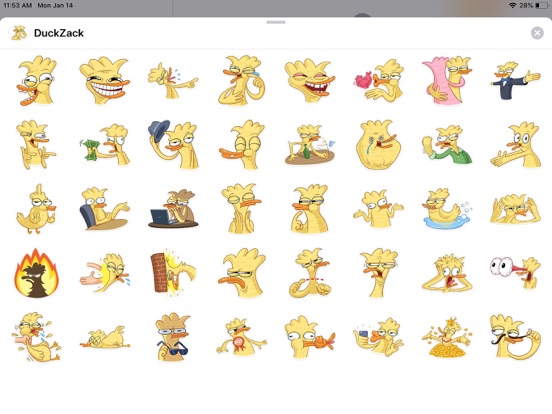Image resolution: width=552 pixels, height=414 pixels.
Task: Pick the duck sitting in office chair
Action: (x=105, y=208)
